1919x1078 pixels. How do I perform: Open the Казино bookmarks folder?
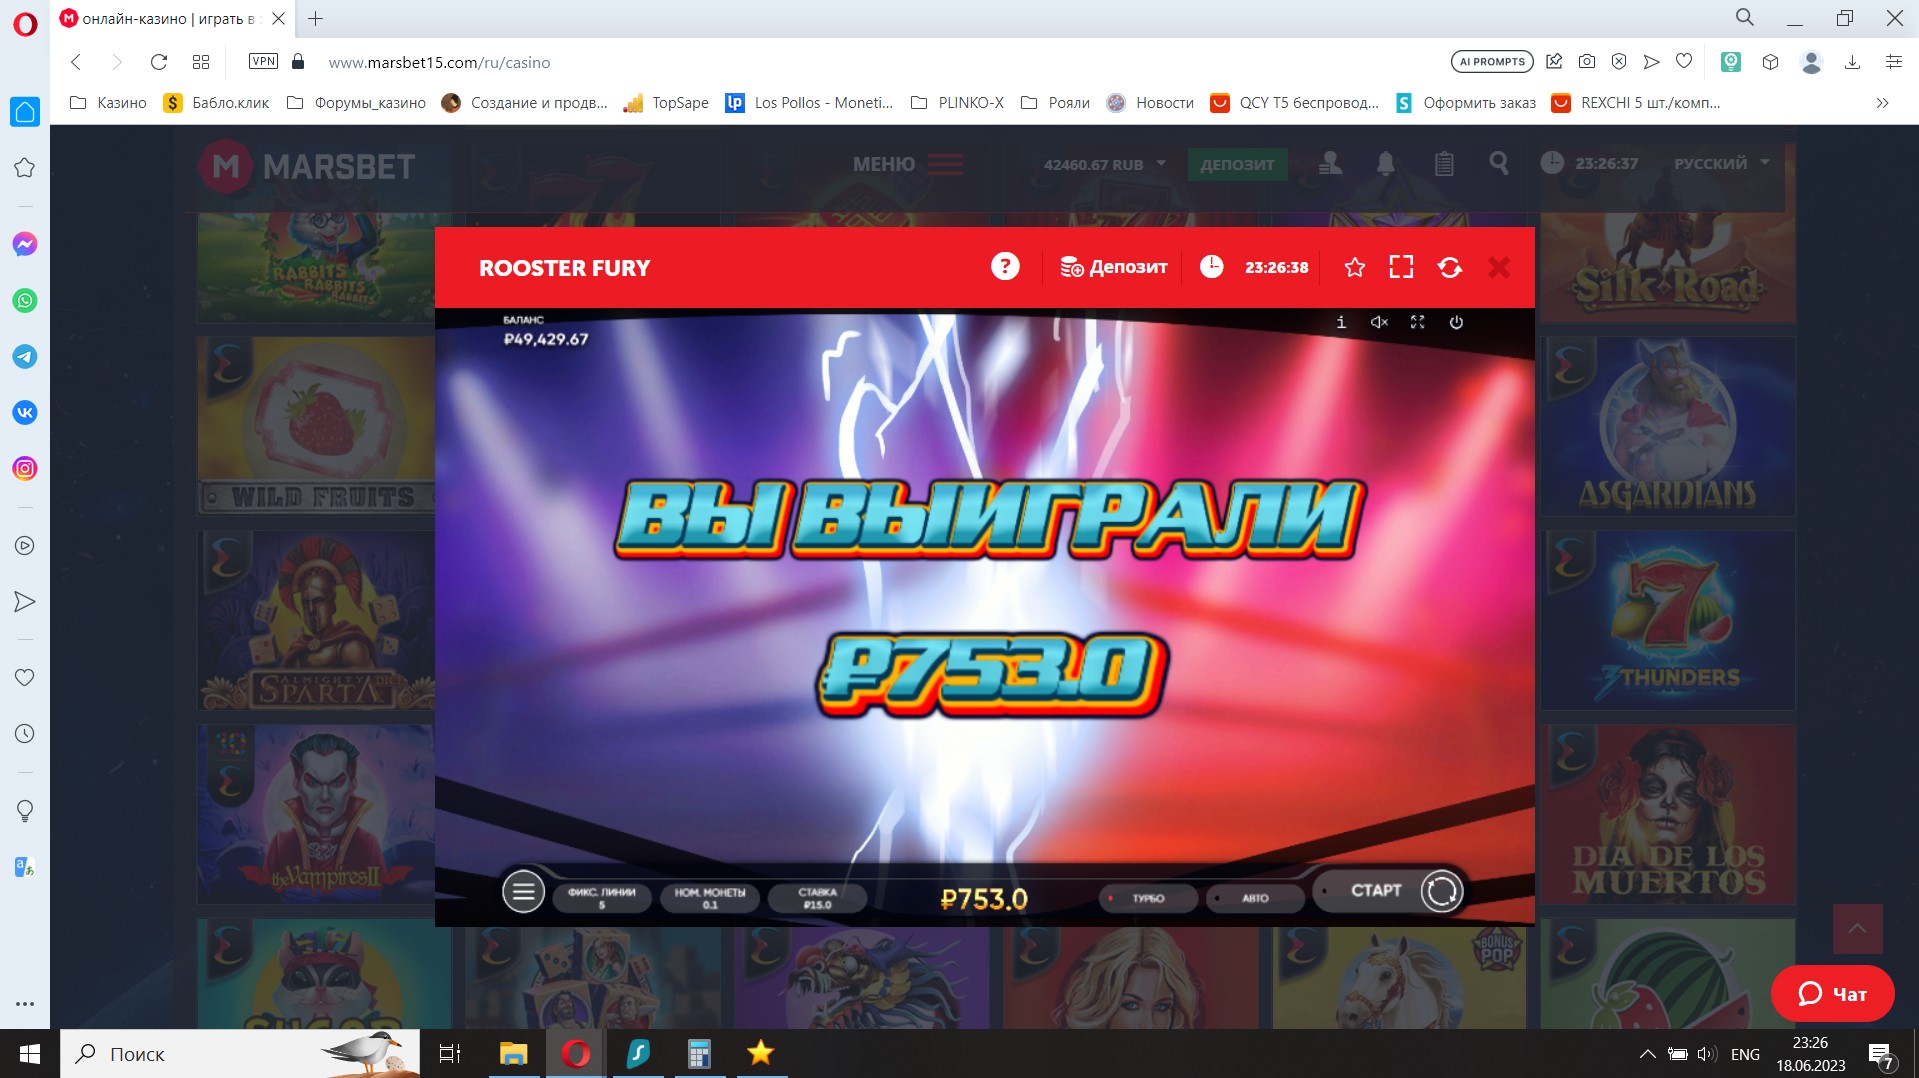click(x=108, y=103)
